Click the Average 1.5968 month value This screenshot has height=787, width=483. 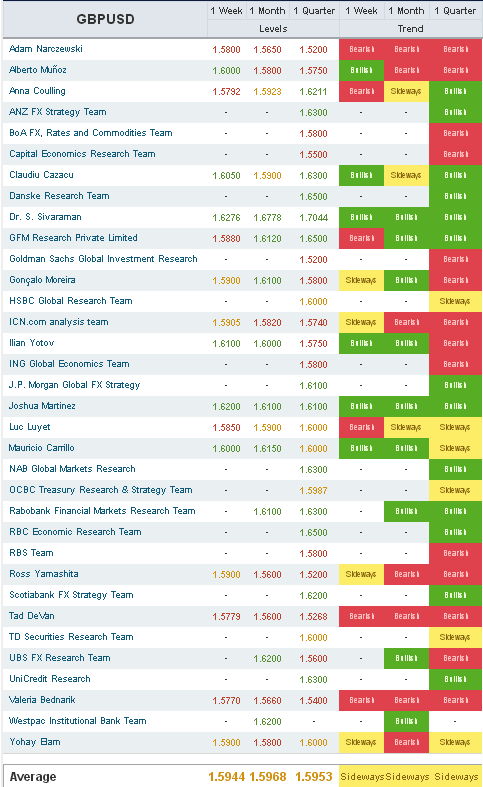click(268, 776)
